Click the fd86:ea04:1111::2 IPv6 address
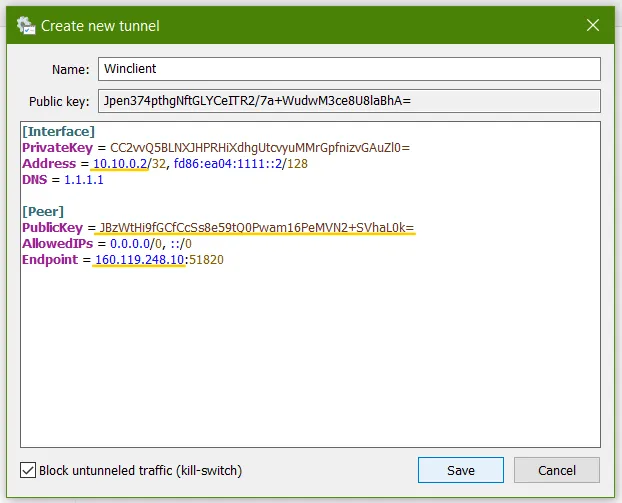This screenshot has height=503, width=622. (228, 164)
